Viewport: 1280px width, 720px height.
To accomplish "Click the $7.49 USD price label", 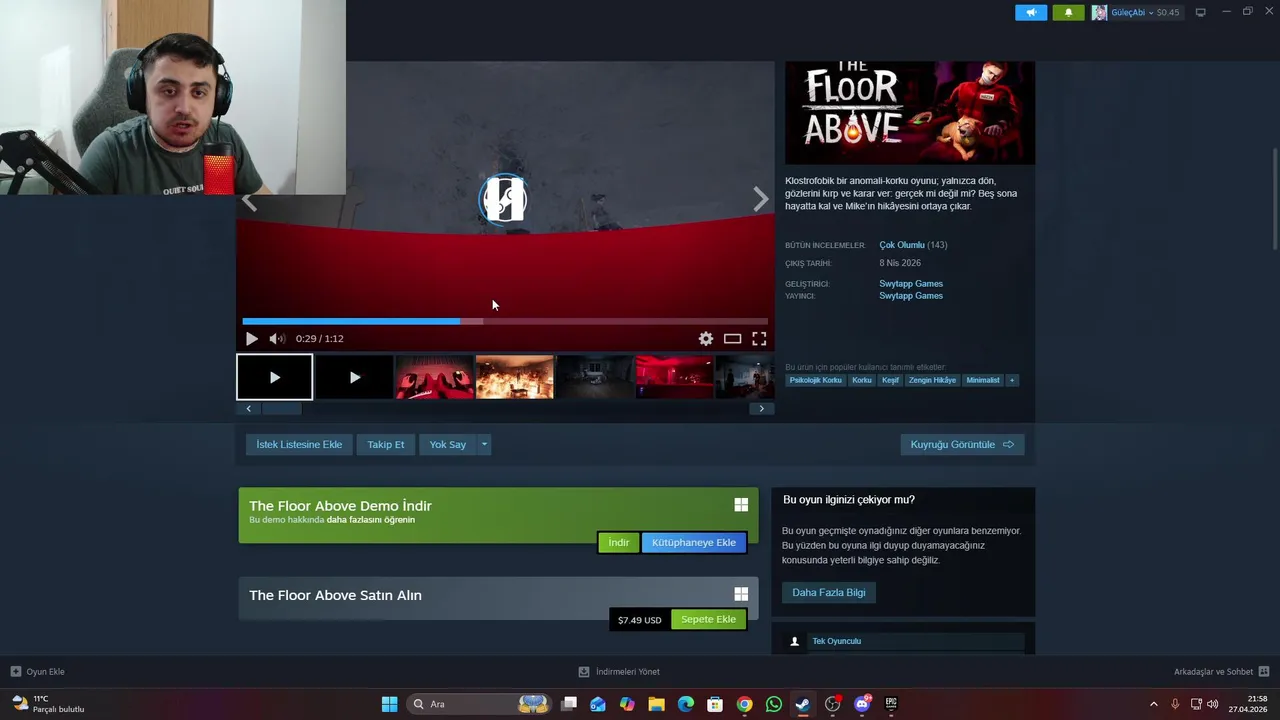I will [x=640, y=620].
